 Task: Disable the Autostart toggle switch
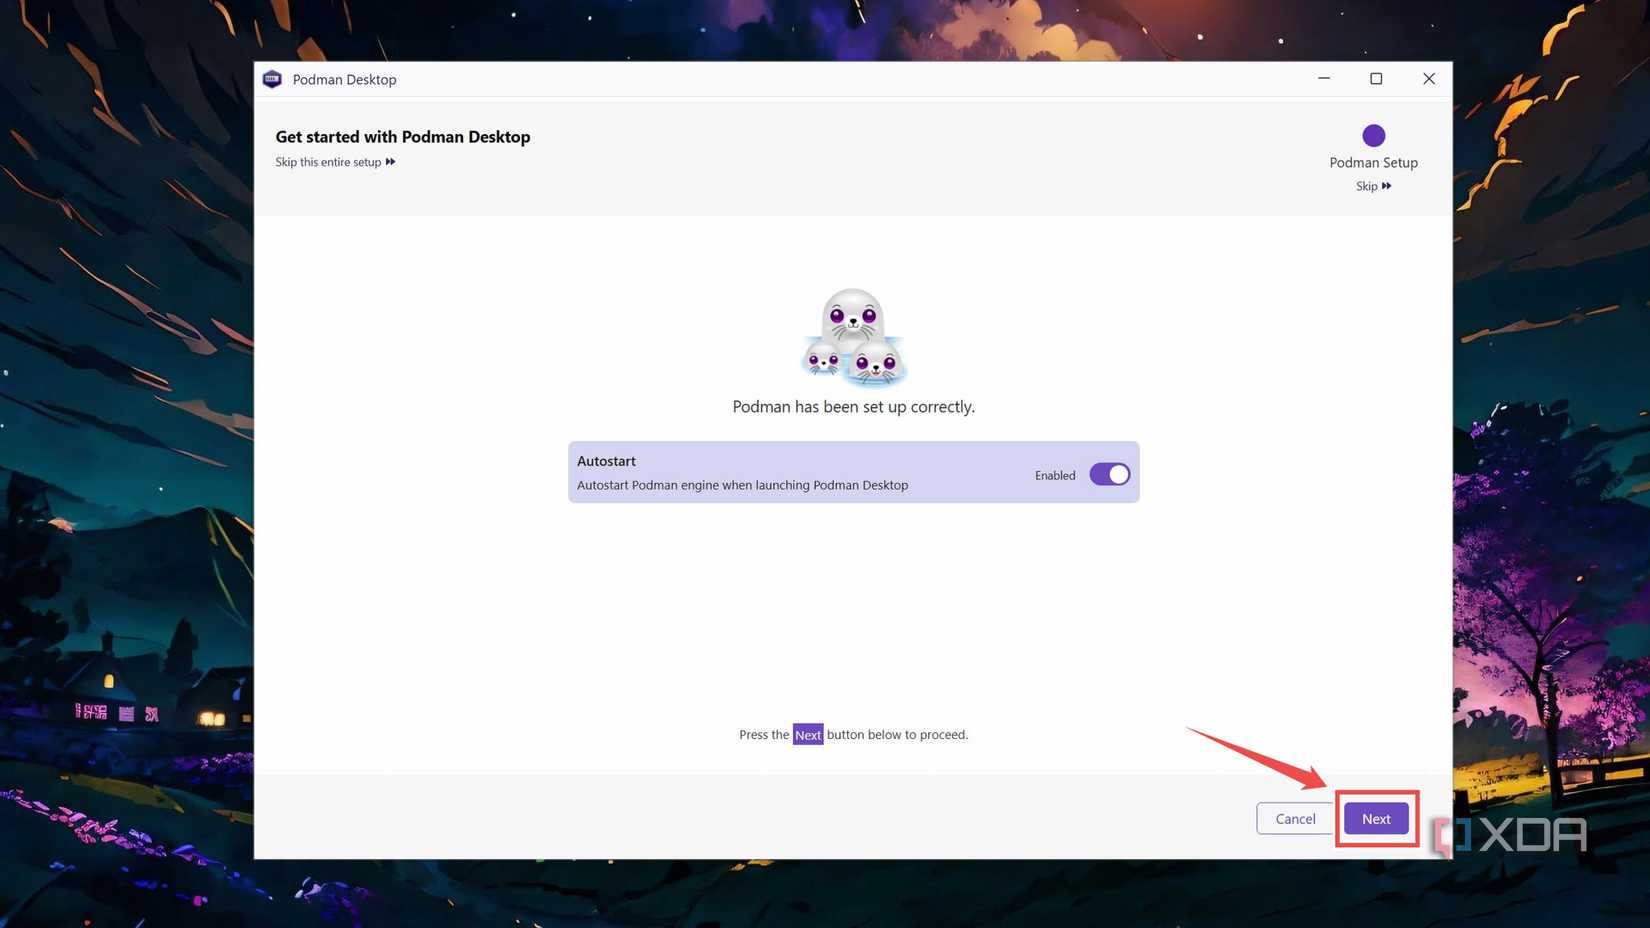(x=1109, y=474)
